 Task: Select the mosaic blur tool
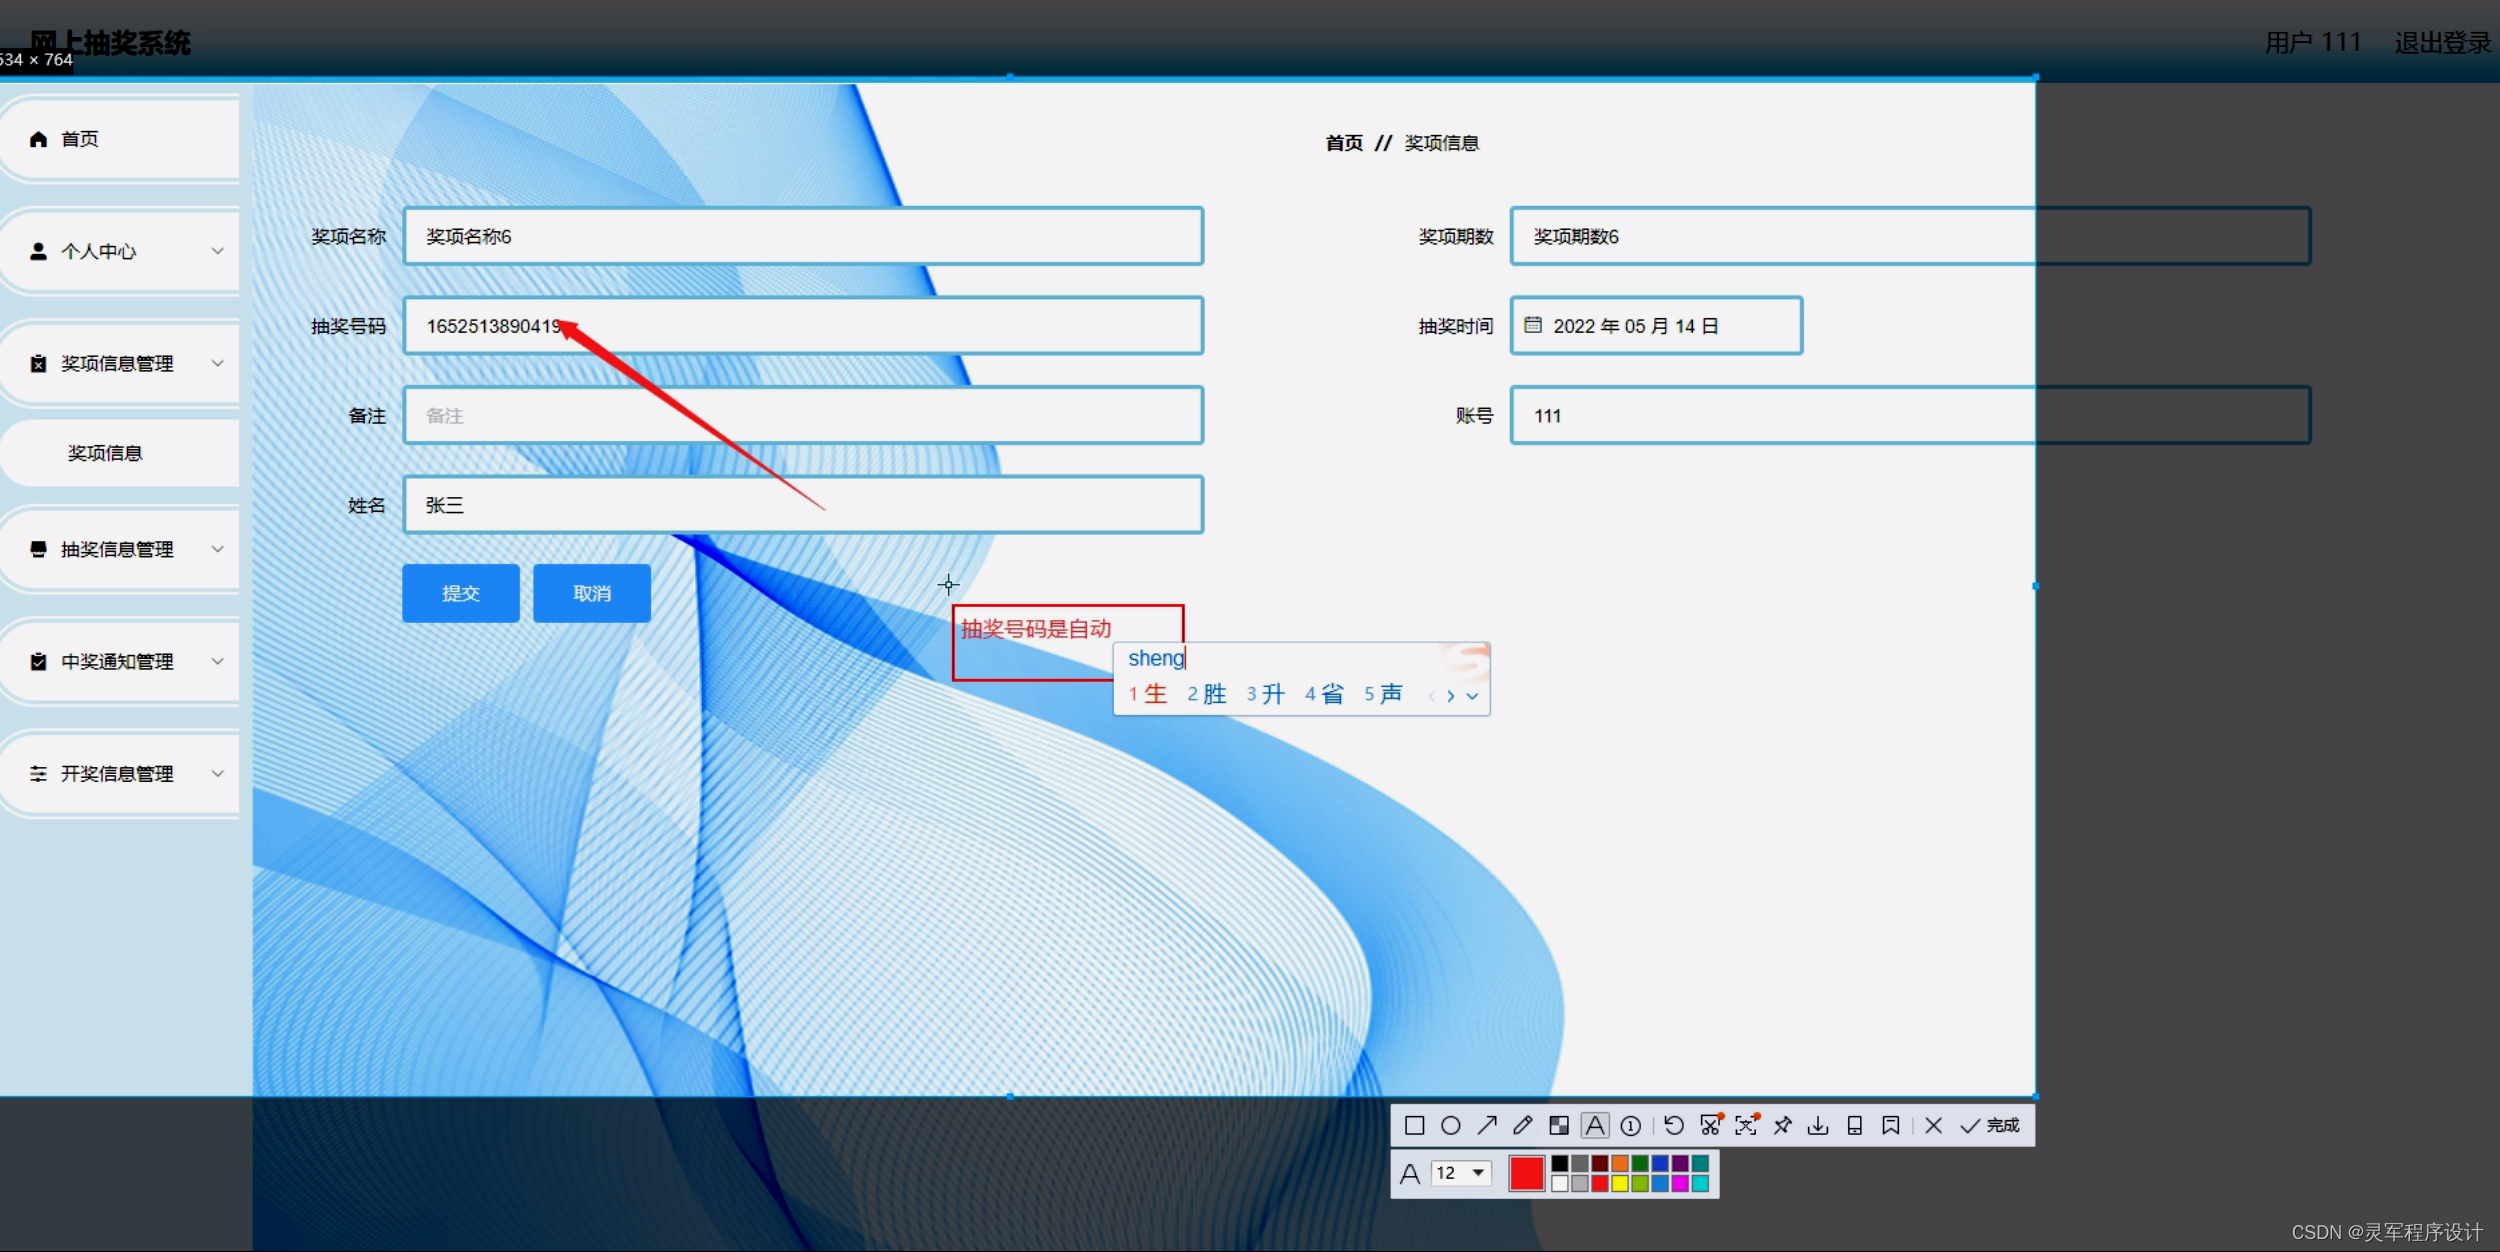1558,1126
